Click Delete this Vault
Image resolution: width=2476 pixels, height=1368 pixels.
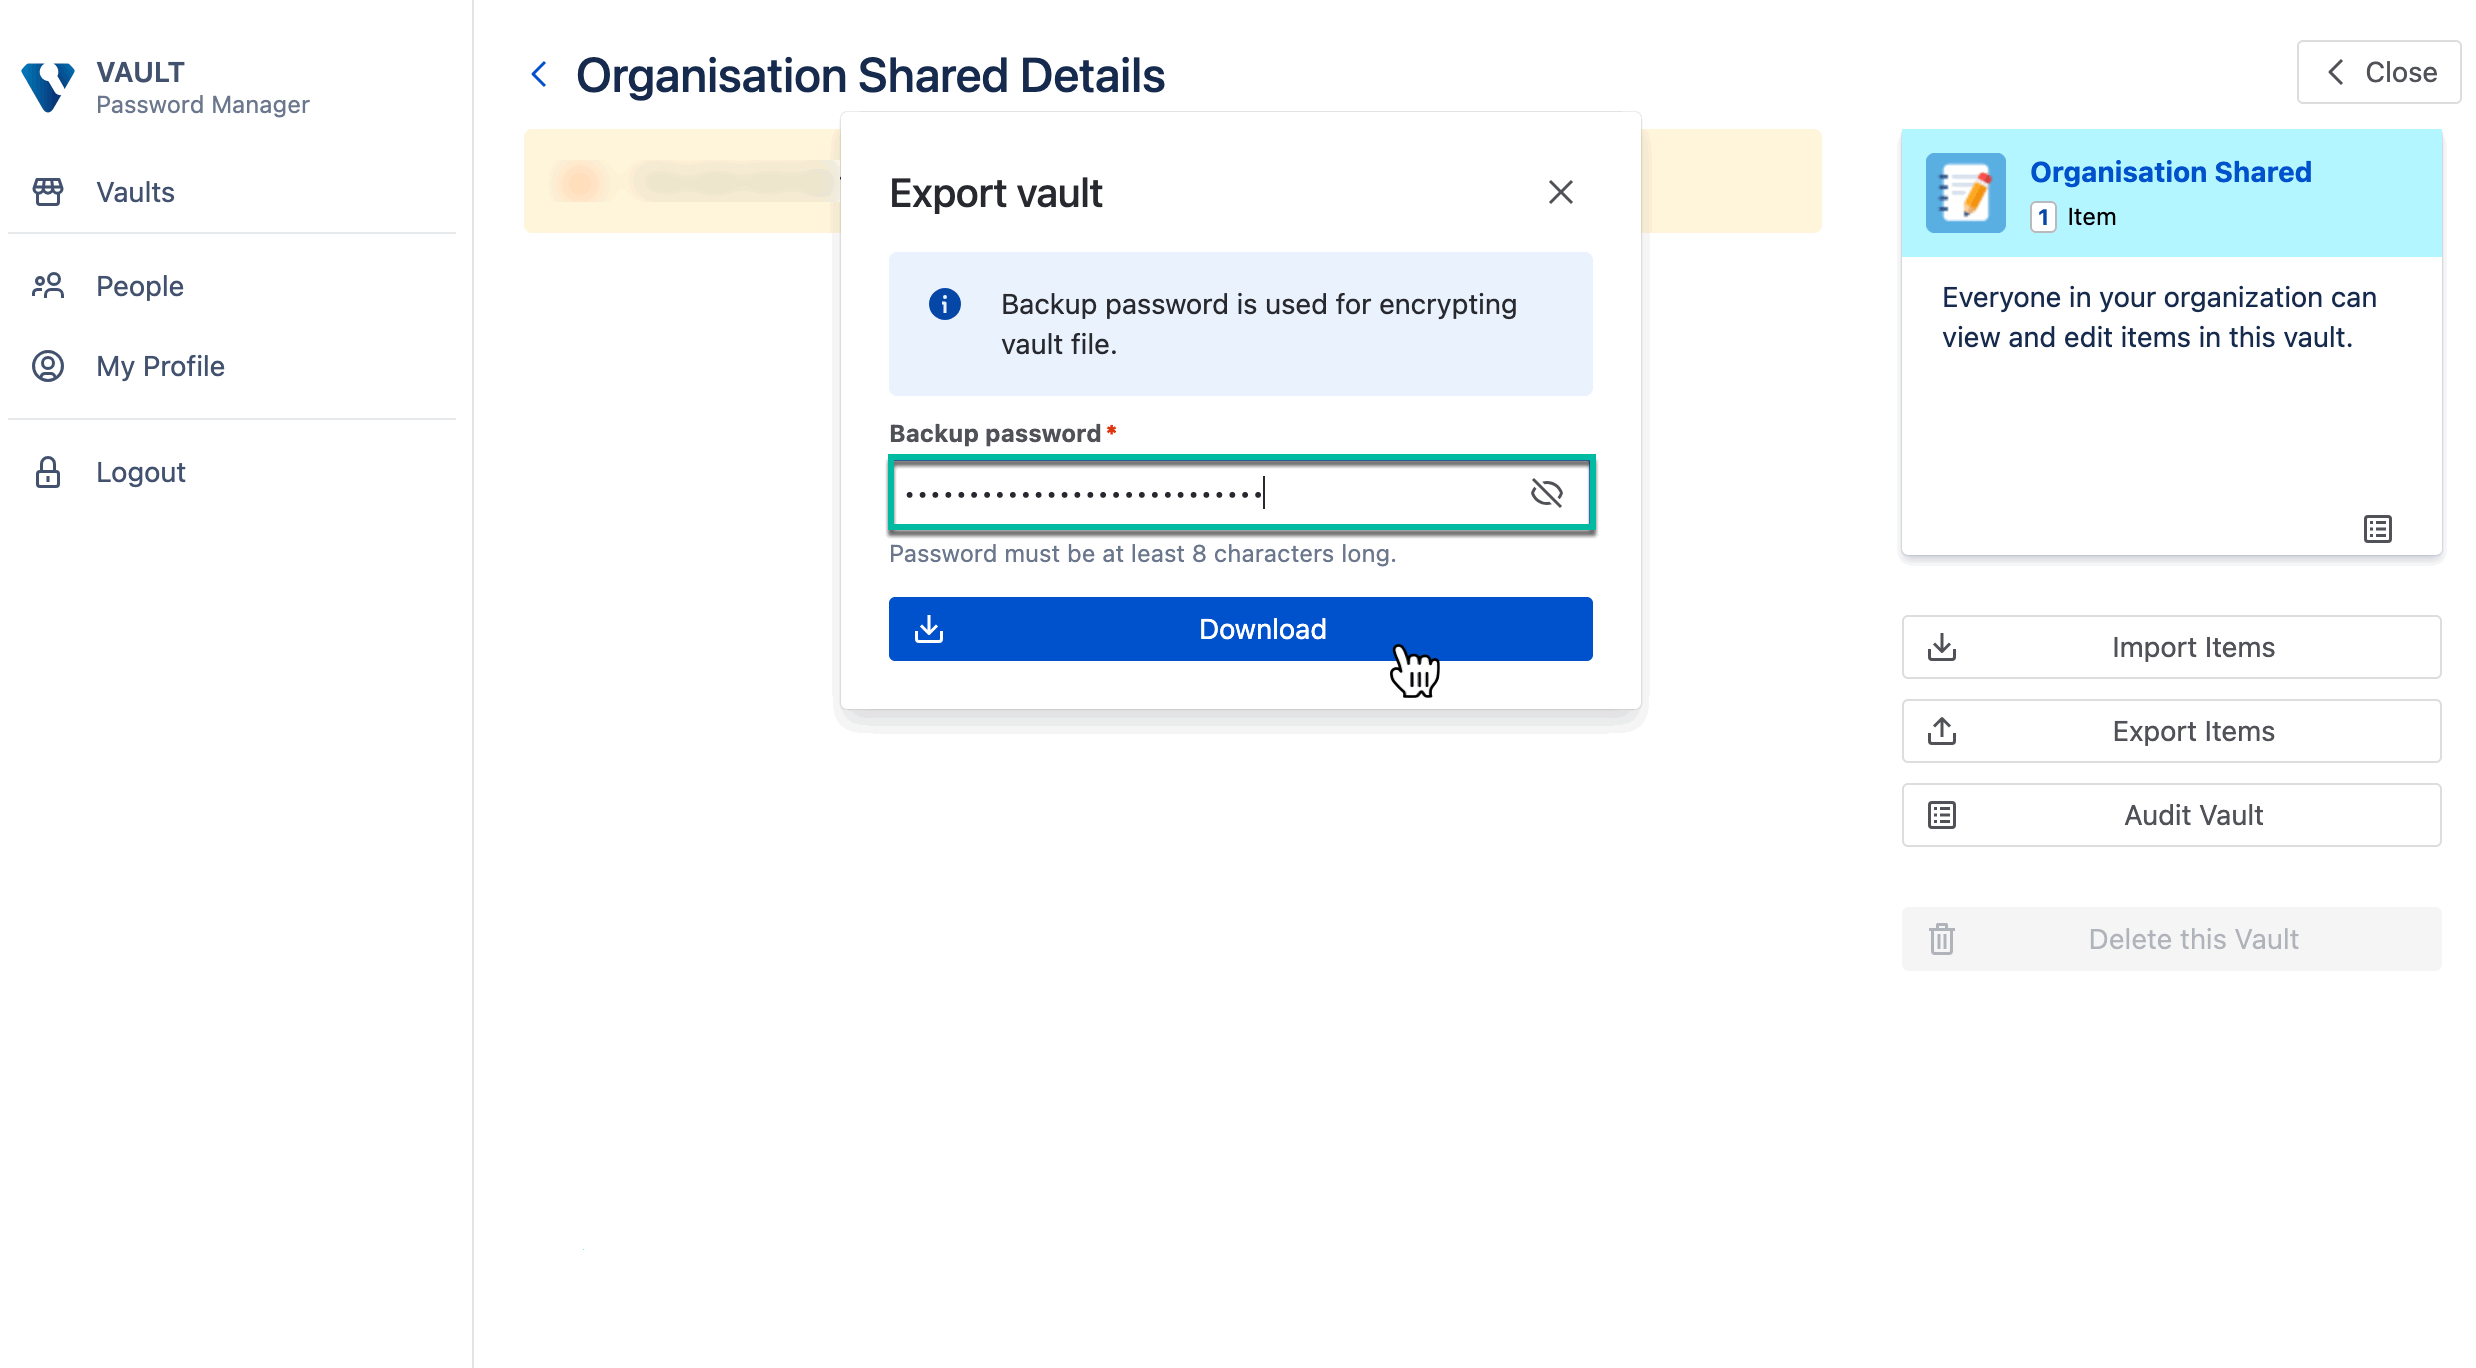pos(2171,939)
